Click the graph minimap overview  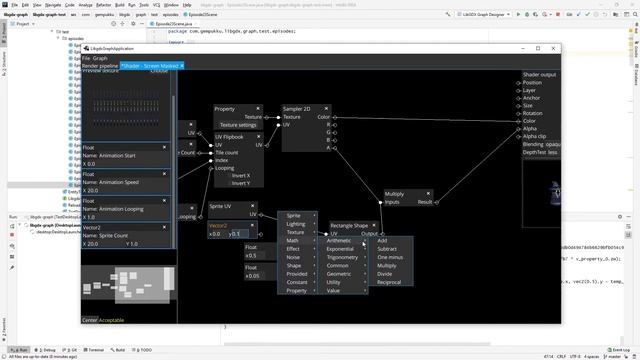[x=129, y=284]
